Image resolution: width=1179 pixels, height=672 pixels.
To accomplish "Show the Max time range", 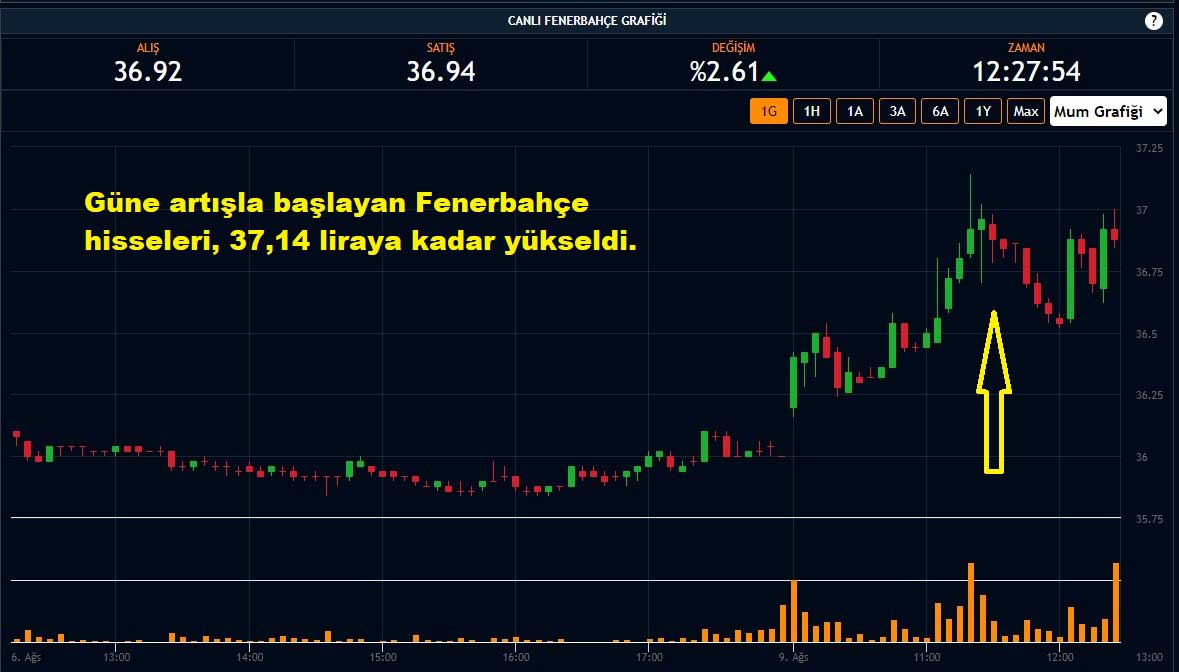I will (x=1026, y=111).
